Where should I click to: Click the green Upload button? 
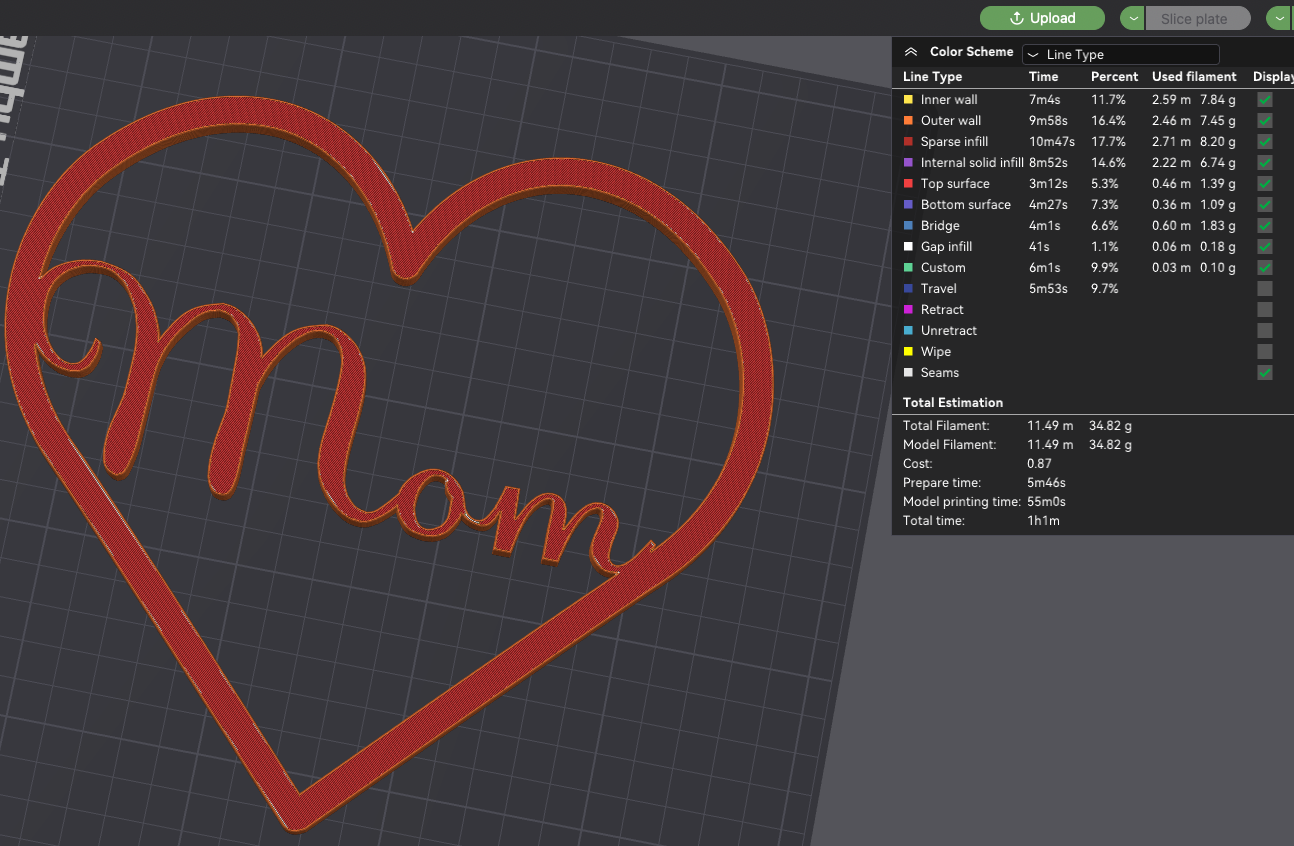[1042, 18]
